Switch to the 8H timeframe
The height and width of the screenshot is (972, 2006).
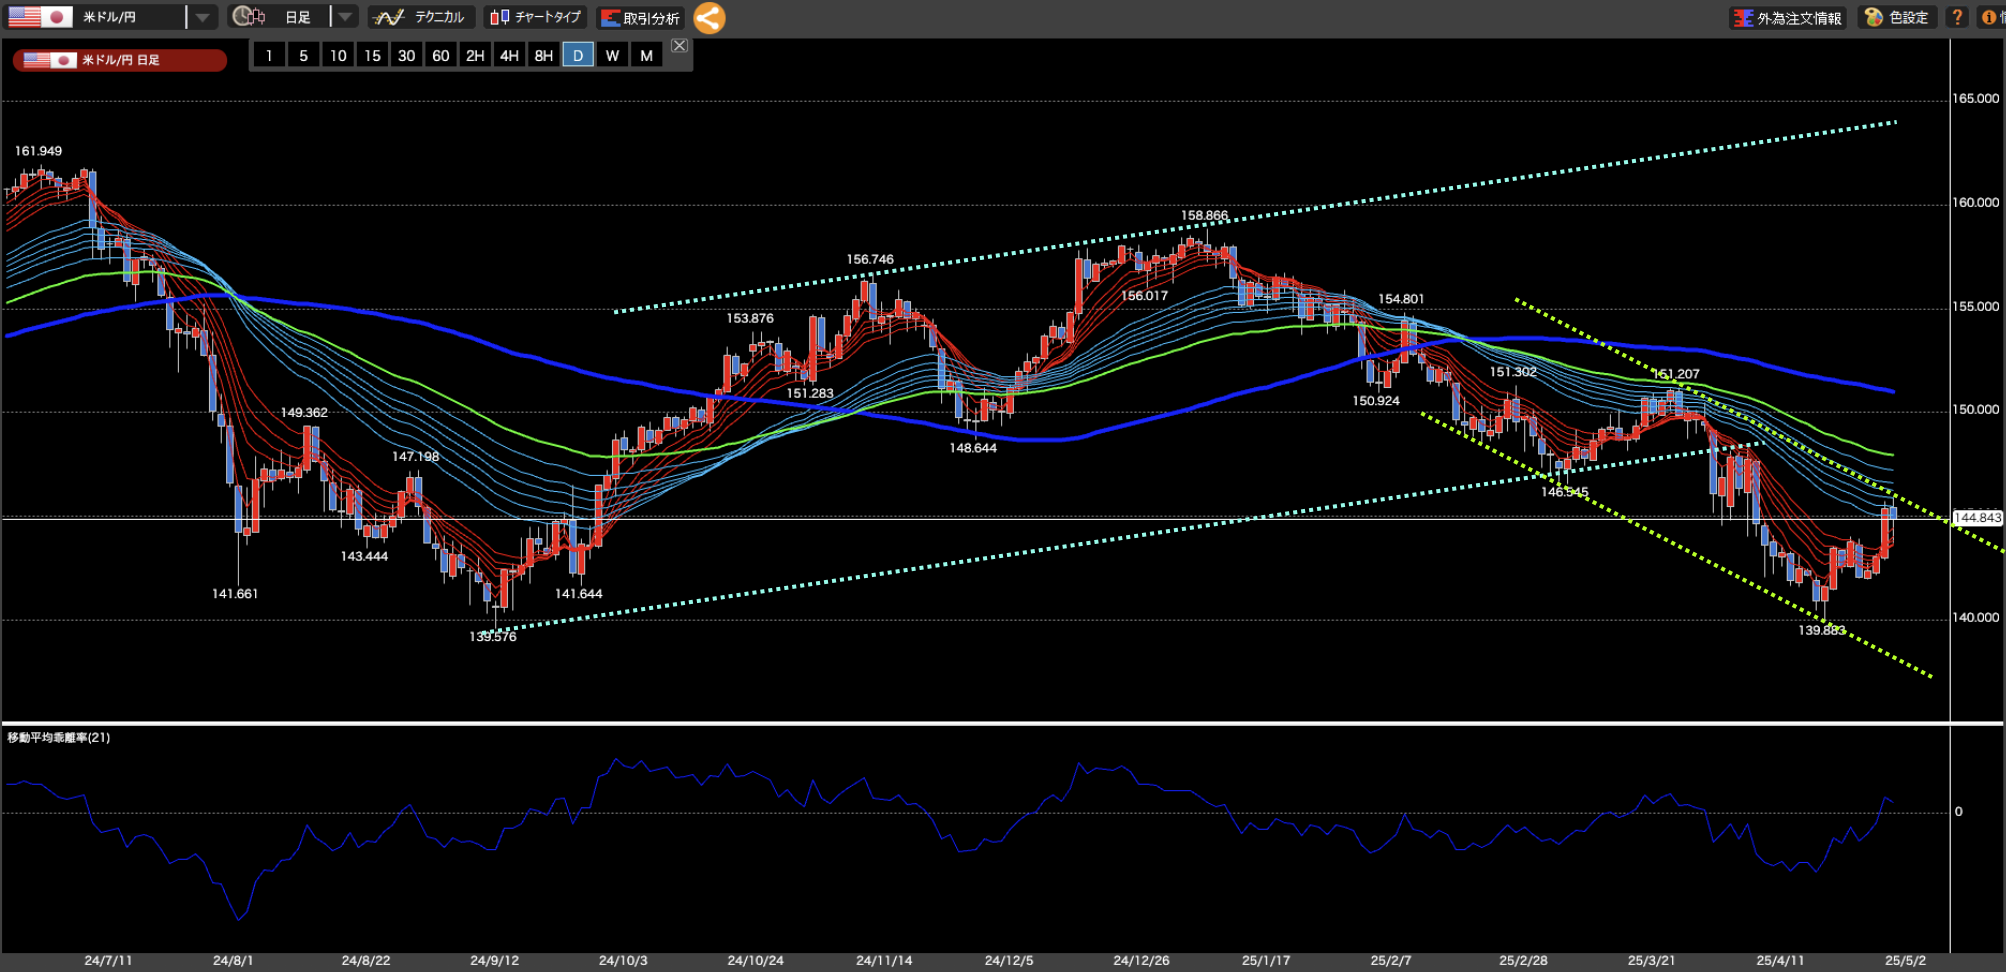click(543, 55)
